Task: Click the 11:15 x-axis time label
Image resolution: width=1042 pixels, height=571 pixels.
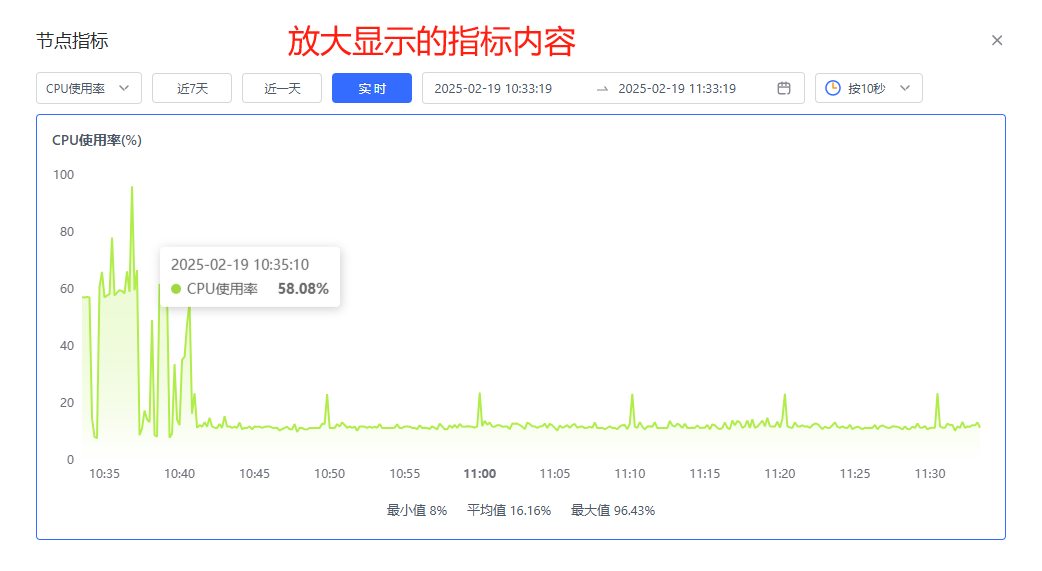Action: pos(704,474)
